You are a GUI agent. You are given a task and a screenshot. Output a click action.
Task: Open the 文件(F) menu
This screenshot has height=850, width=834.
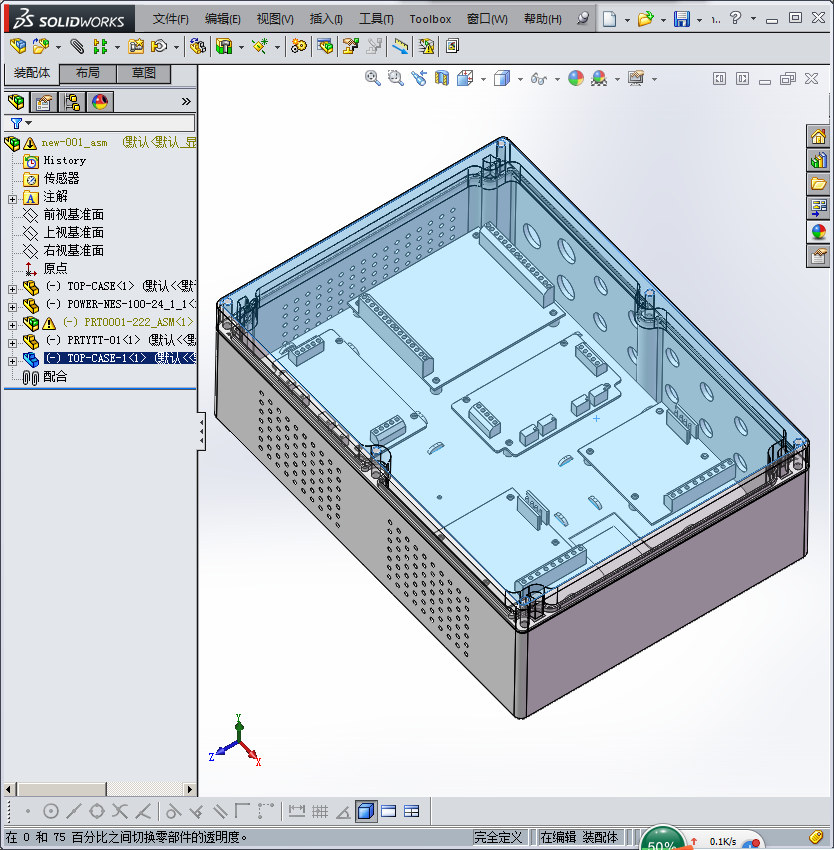(x=170, y=20)
